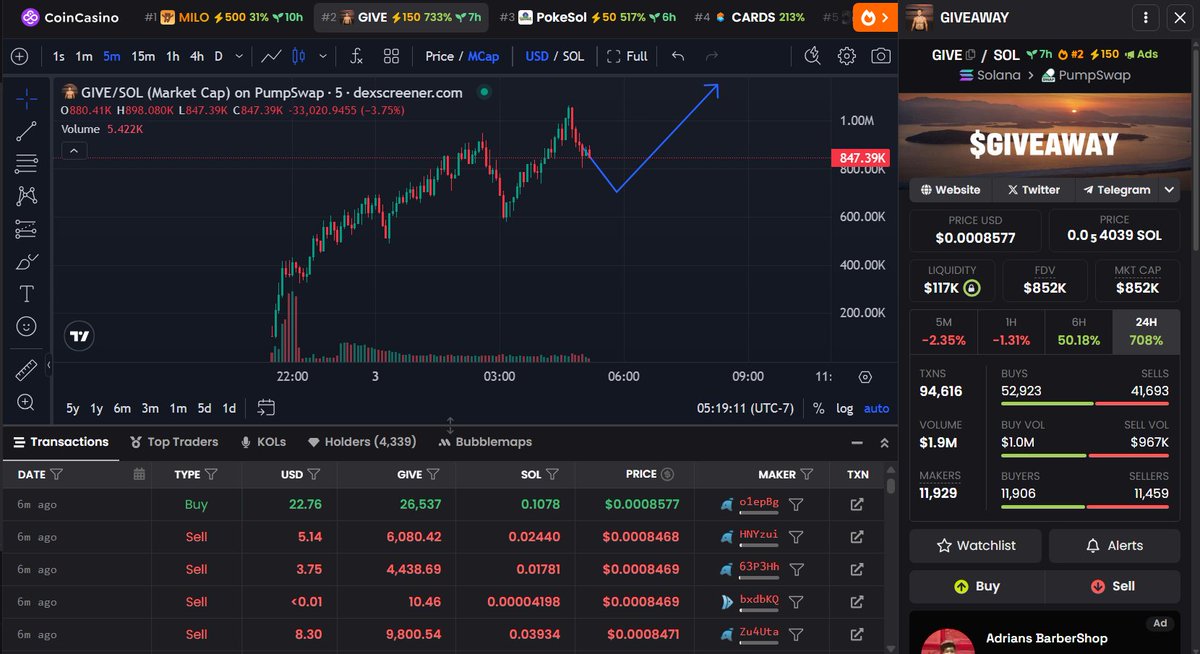Screen dimensions: 1200x654
Task: Select the text annotation tool
Action: tap(26, 294)
